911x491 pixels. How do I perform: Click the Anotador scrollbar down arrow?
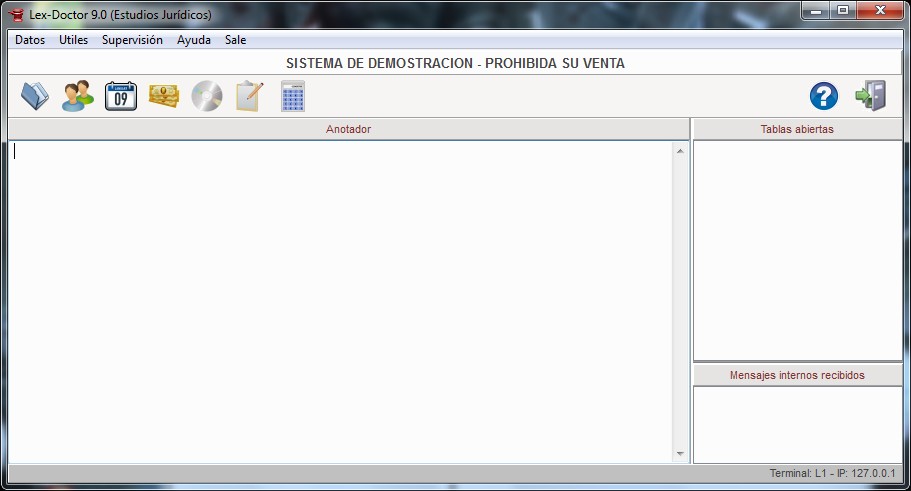[680, 454]
